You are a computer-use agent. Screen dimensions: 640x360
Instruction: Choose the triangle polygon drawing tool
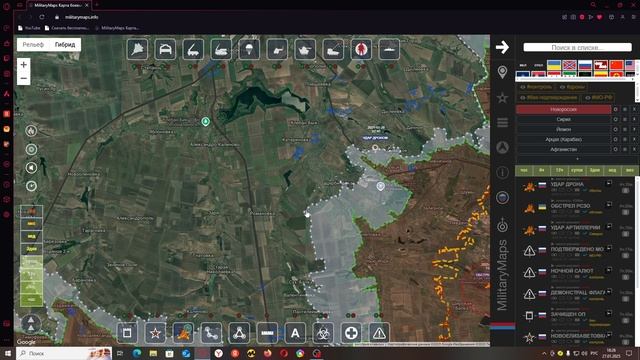[x=239, y=333]
